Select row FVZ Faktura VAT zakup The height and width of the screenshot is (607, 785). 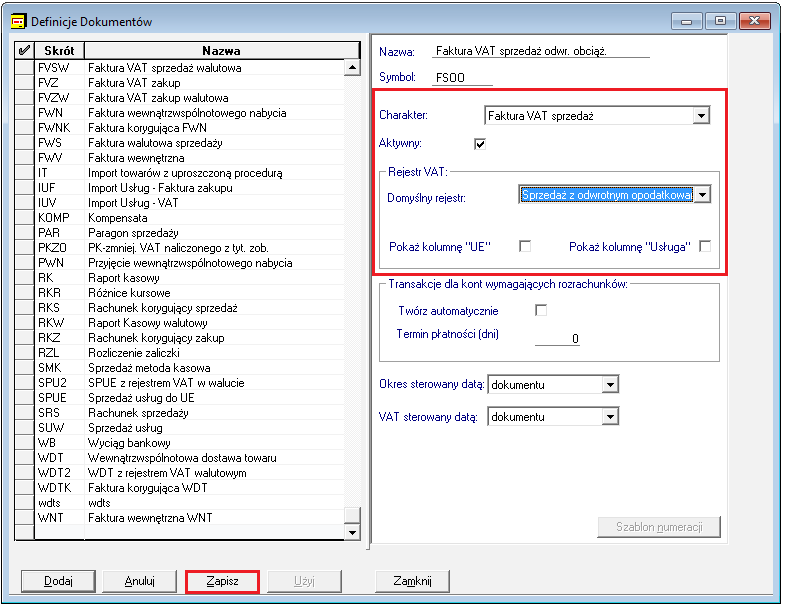click(x=189, y=83)
